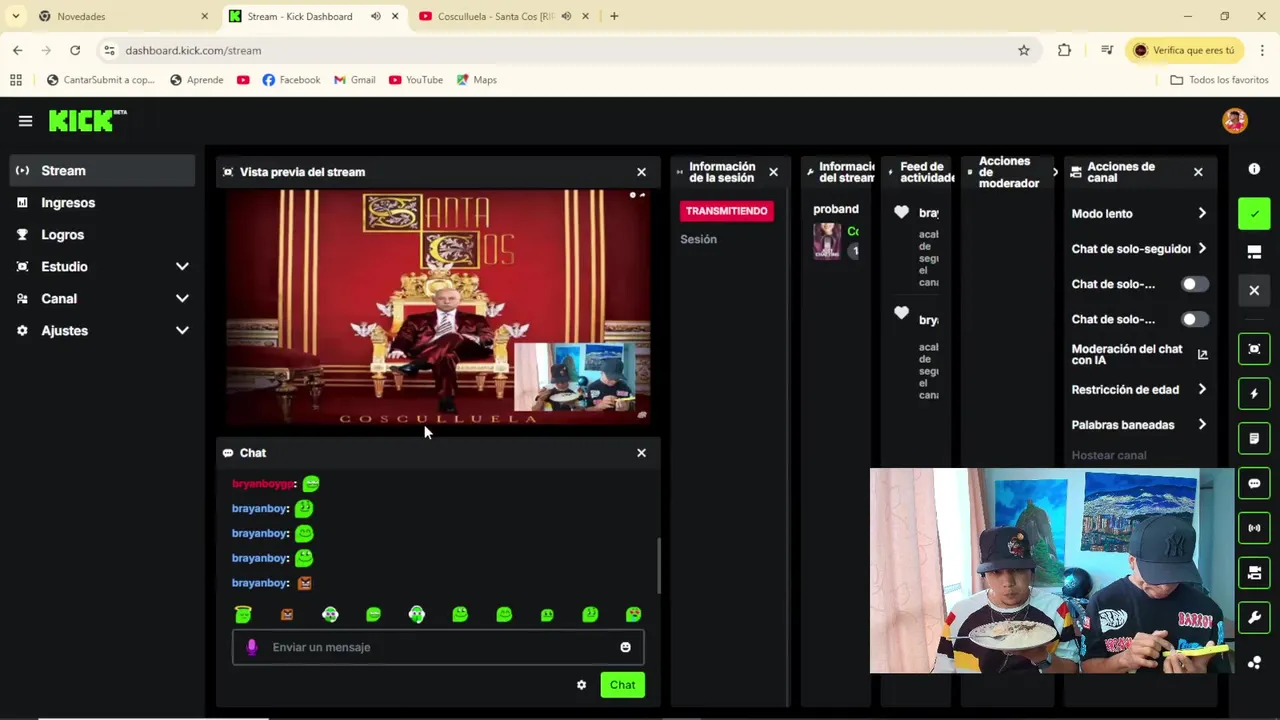Screen dimensions: 1280x720
Task: Bookmark this page with the star icon
Action: pos(1023,50)
